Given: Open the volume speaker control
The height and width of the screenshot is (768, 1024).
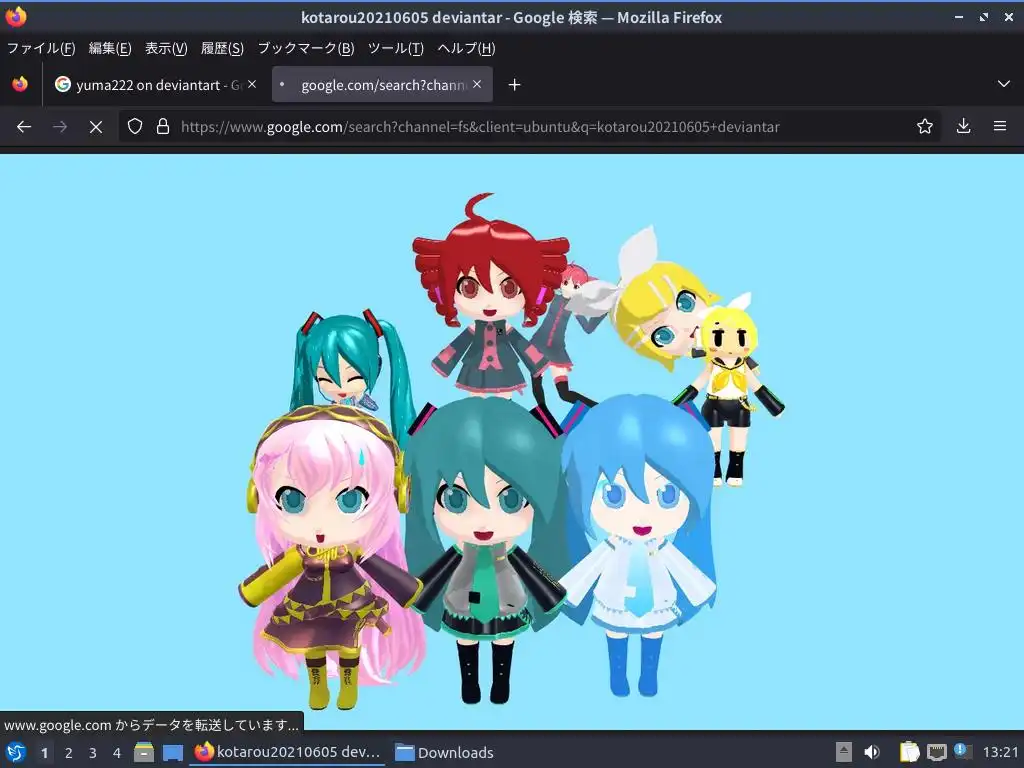Looking at the screenshot, I should pos(872,752).
